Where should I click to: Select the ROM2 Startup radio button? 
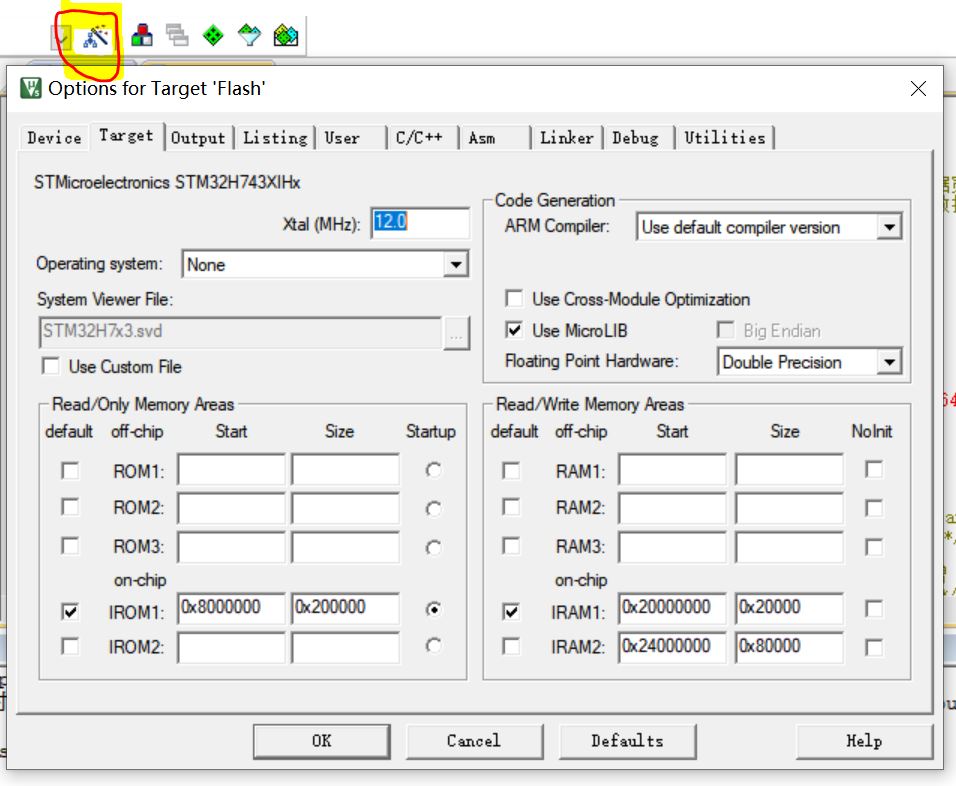[433, 509]
